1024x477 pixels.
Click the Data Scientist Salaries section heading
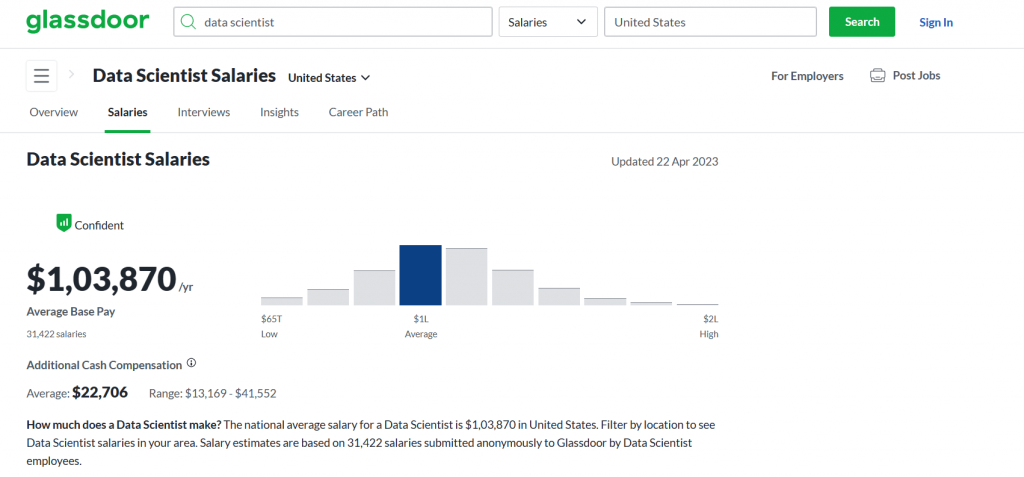[118, 159]
